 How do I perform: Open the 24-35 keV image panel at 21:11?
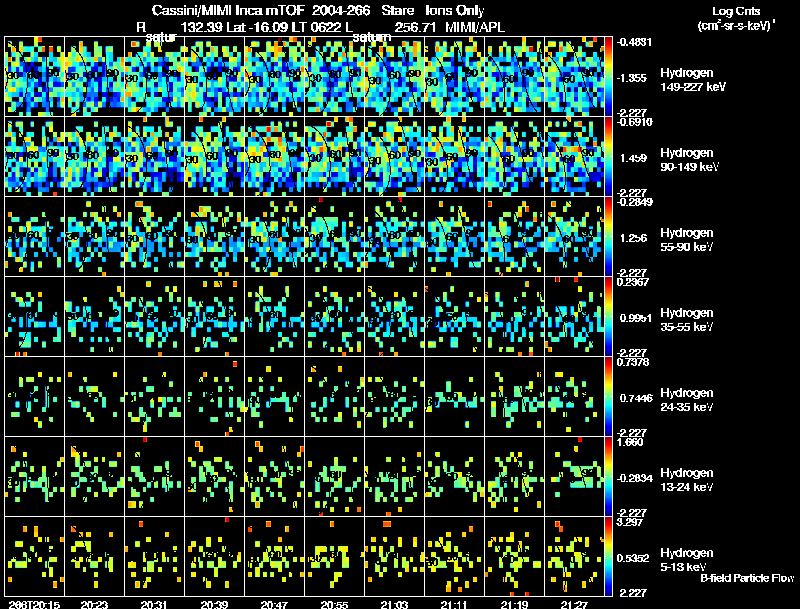[455, 397]
